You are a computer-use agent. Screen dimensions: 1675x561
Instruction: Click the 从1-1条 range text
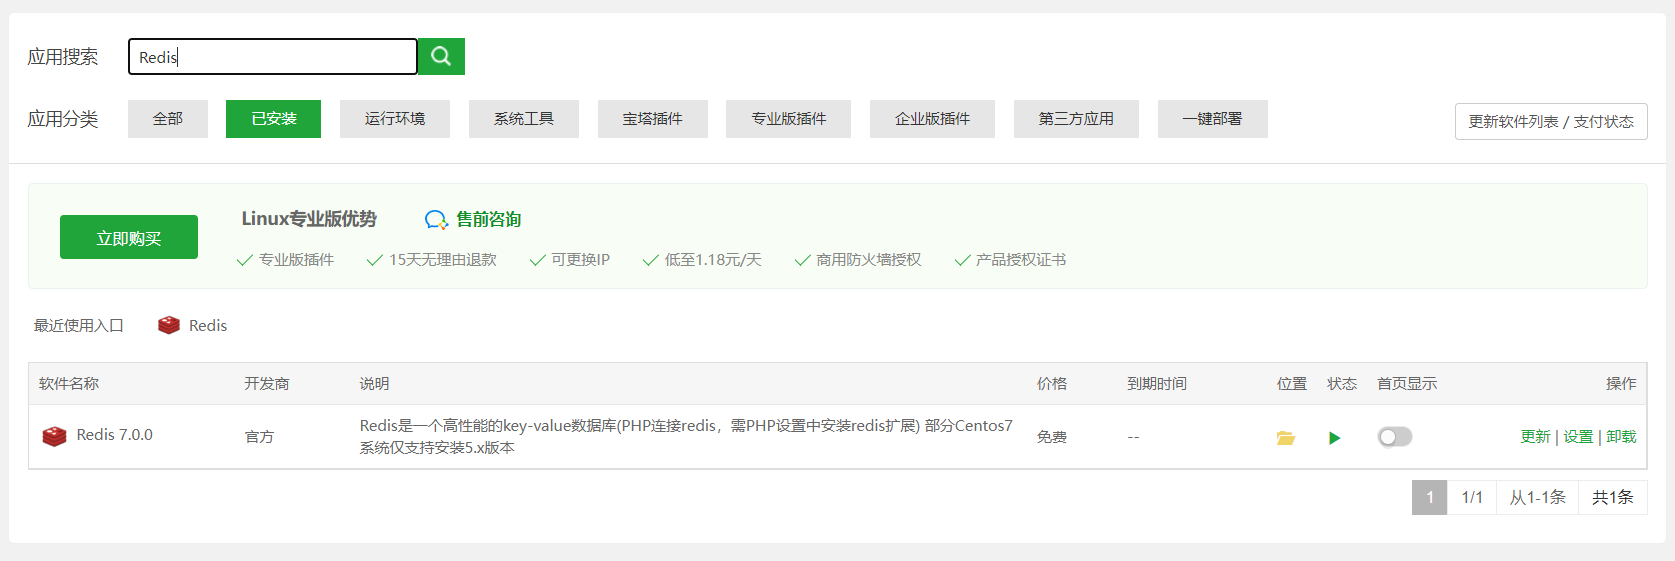[x=1538, y=497]
